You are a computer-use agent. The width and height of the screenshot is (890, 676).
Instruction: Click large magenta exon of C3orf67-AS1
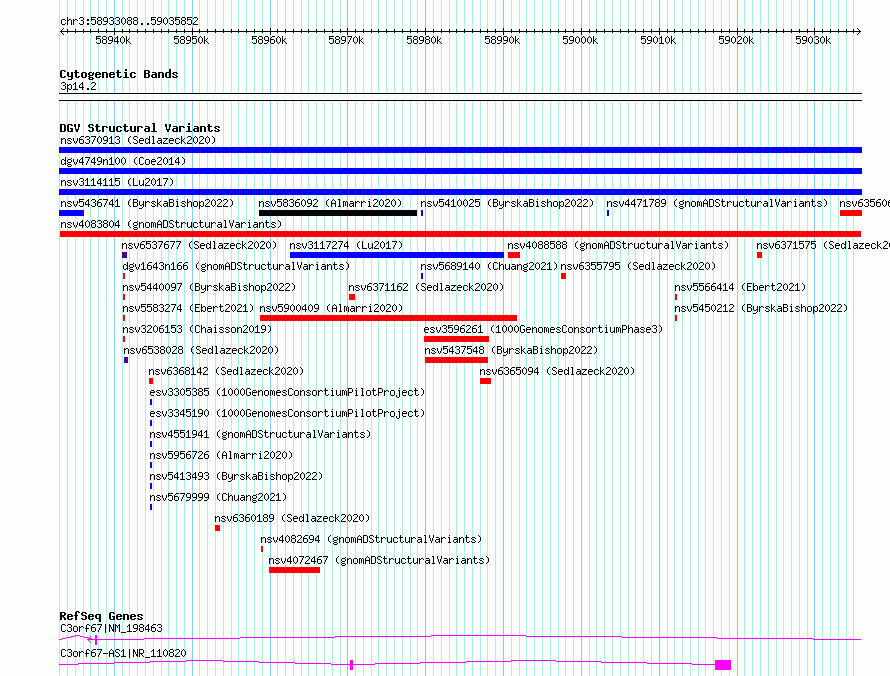pos(723,665)
